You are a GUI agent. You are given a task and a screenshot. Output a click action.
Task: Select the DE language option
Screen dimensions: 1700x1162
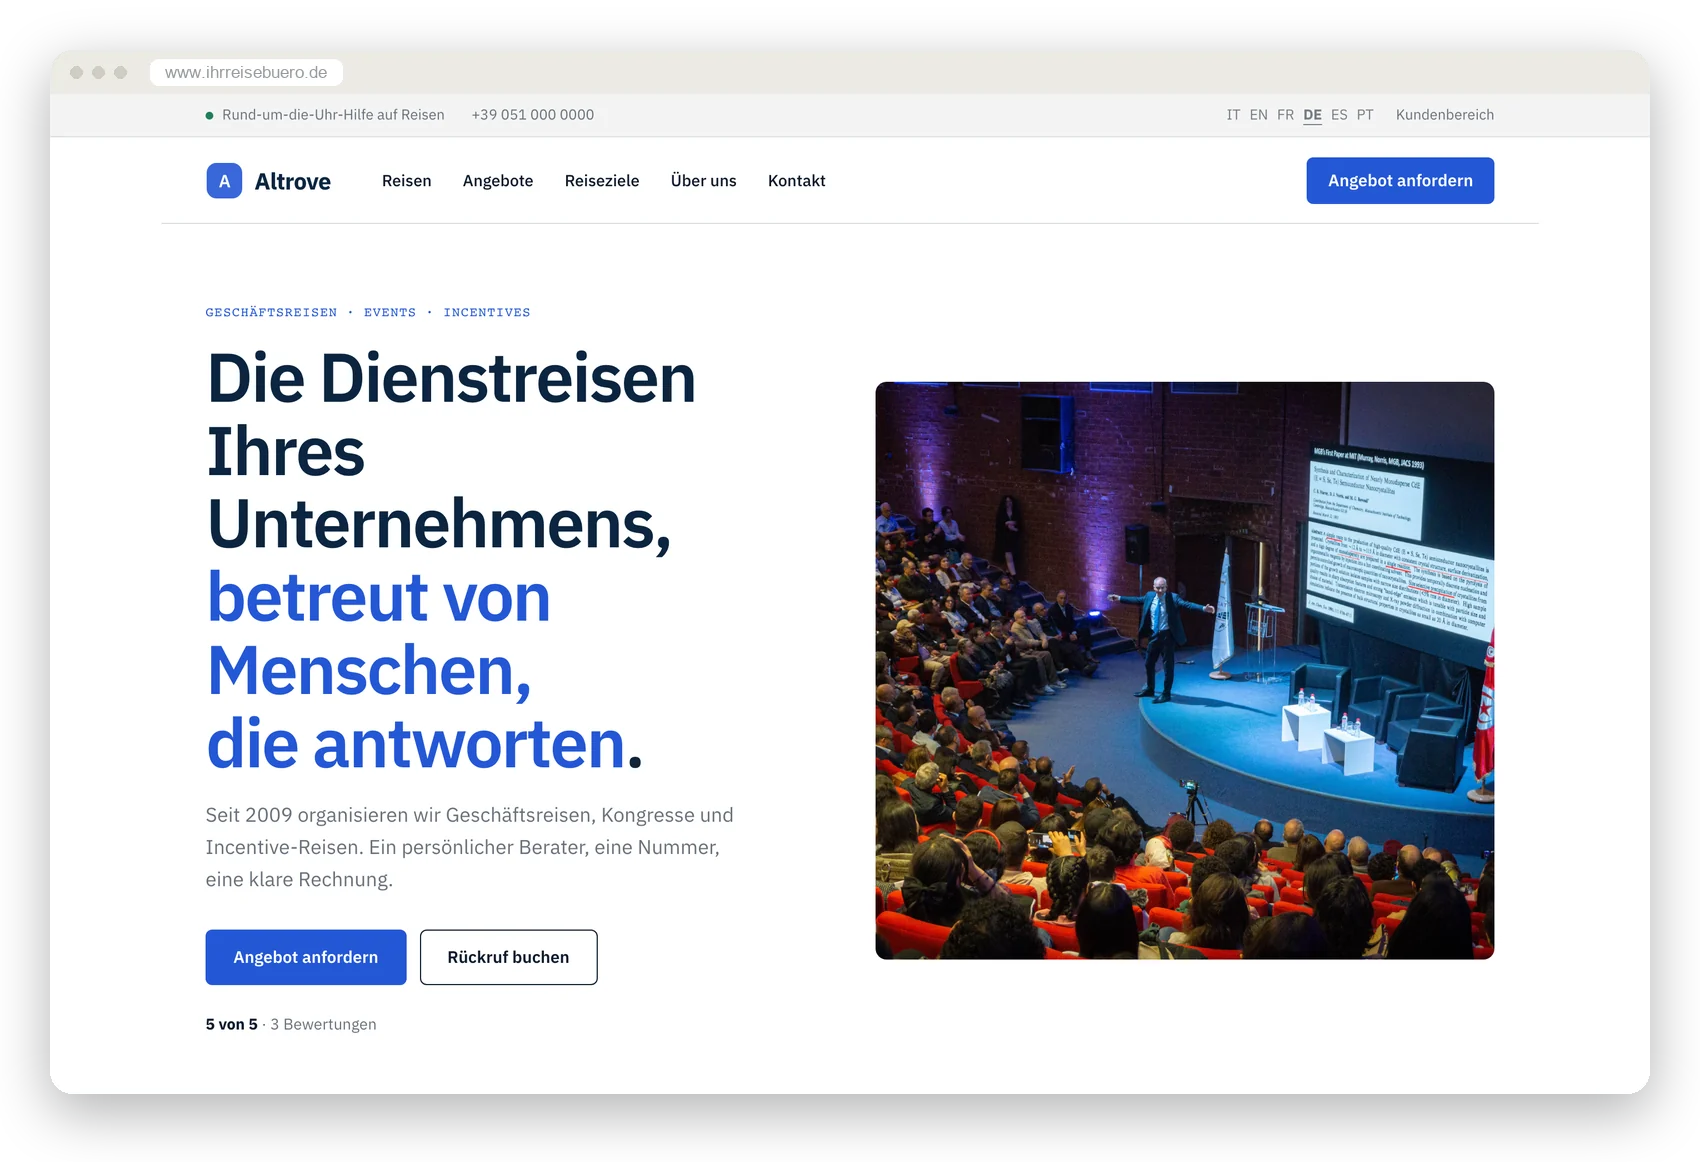tap(1312, 115)
